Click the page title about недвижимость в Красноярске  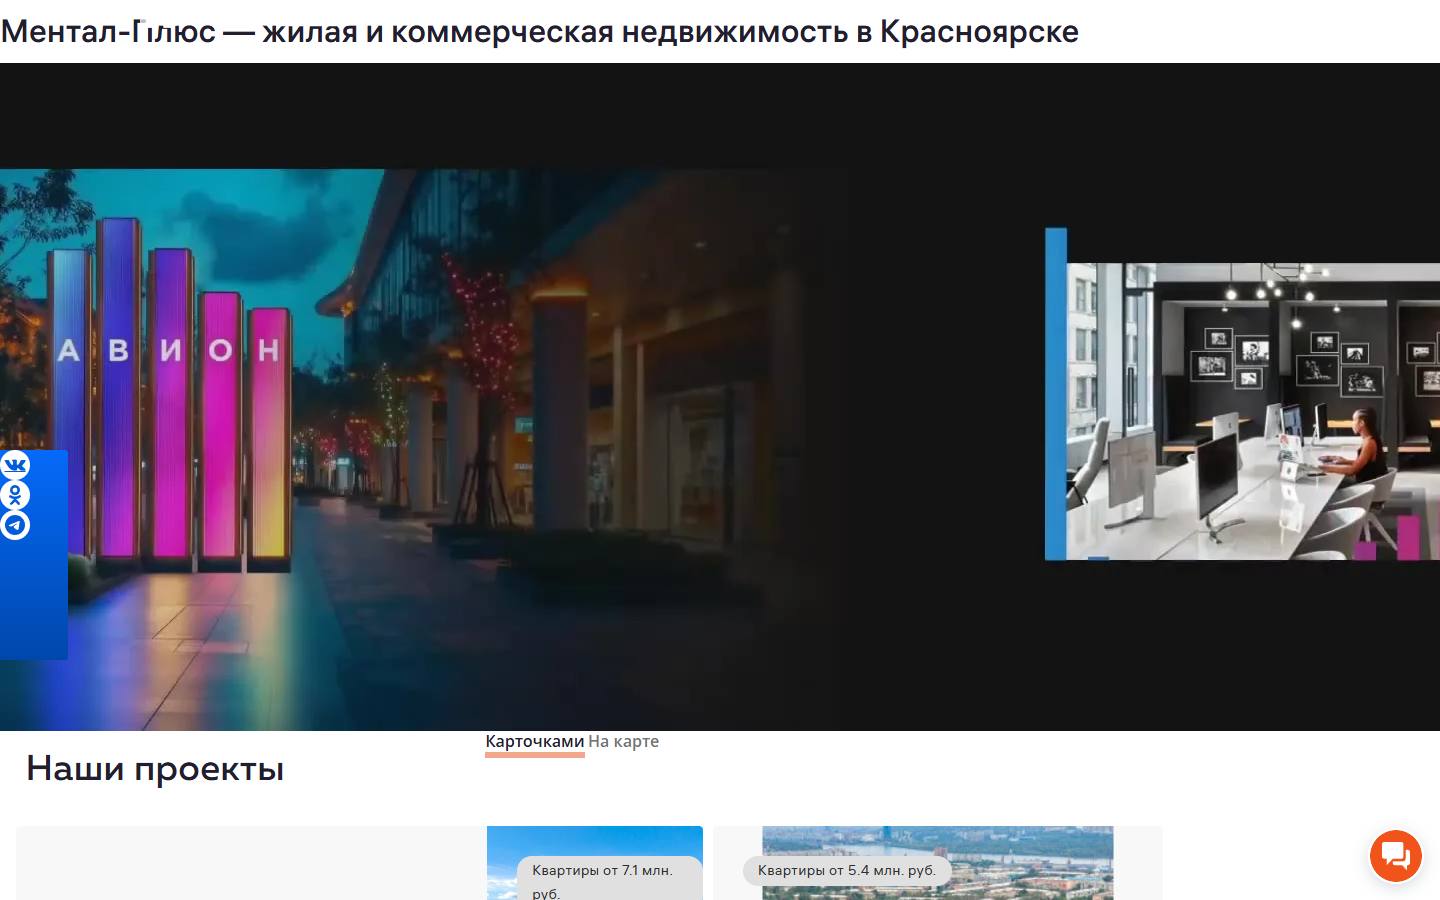(540, 32)
